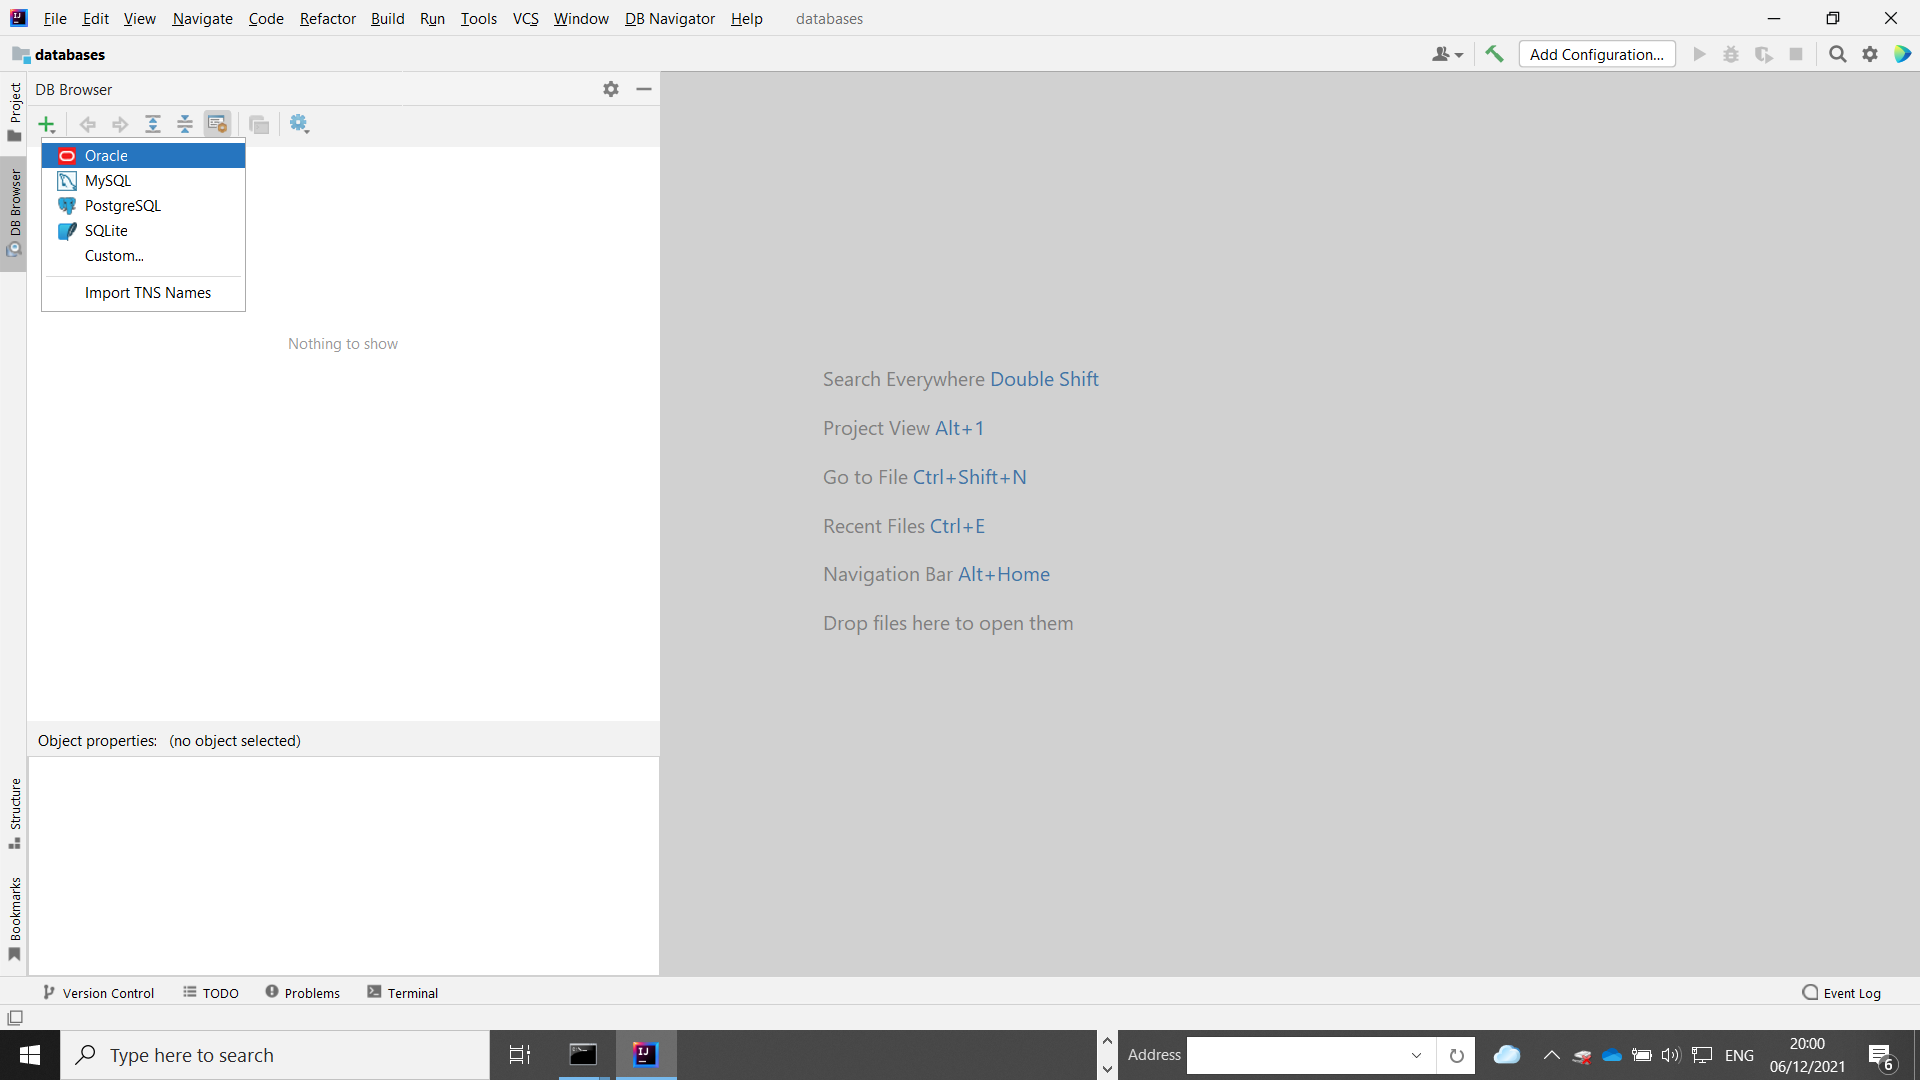Expand the MySQL database option
Screen dimensions: 1920x1080
coord(107,181)
